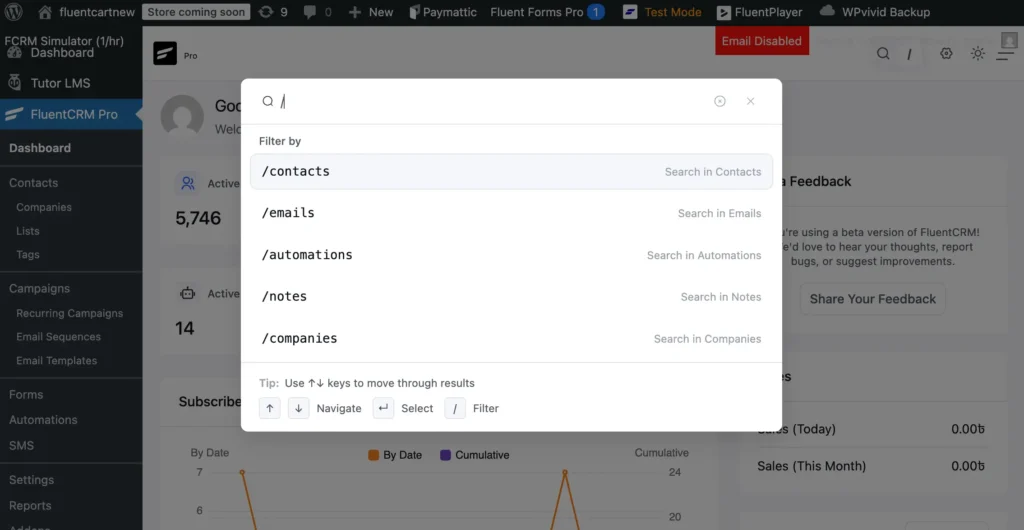The height and width of the screenshot is (530, 1024).
Task: Open Reports in the sidebar
Action: [x=30, y=505]
